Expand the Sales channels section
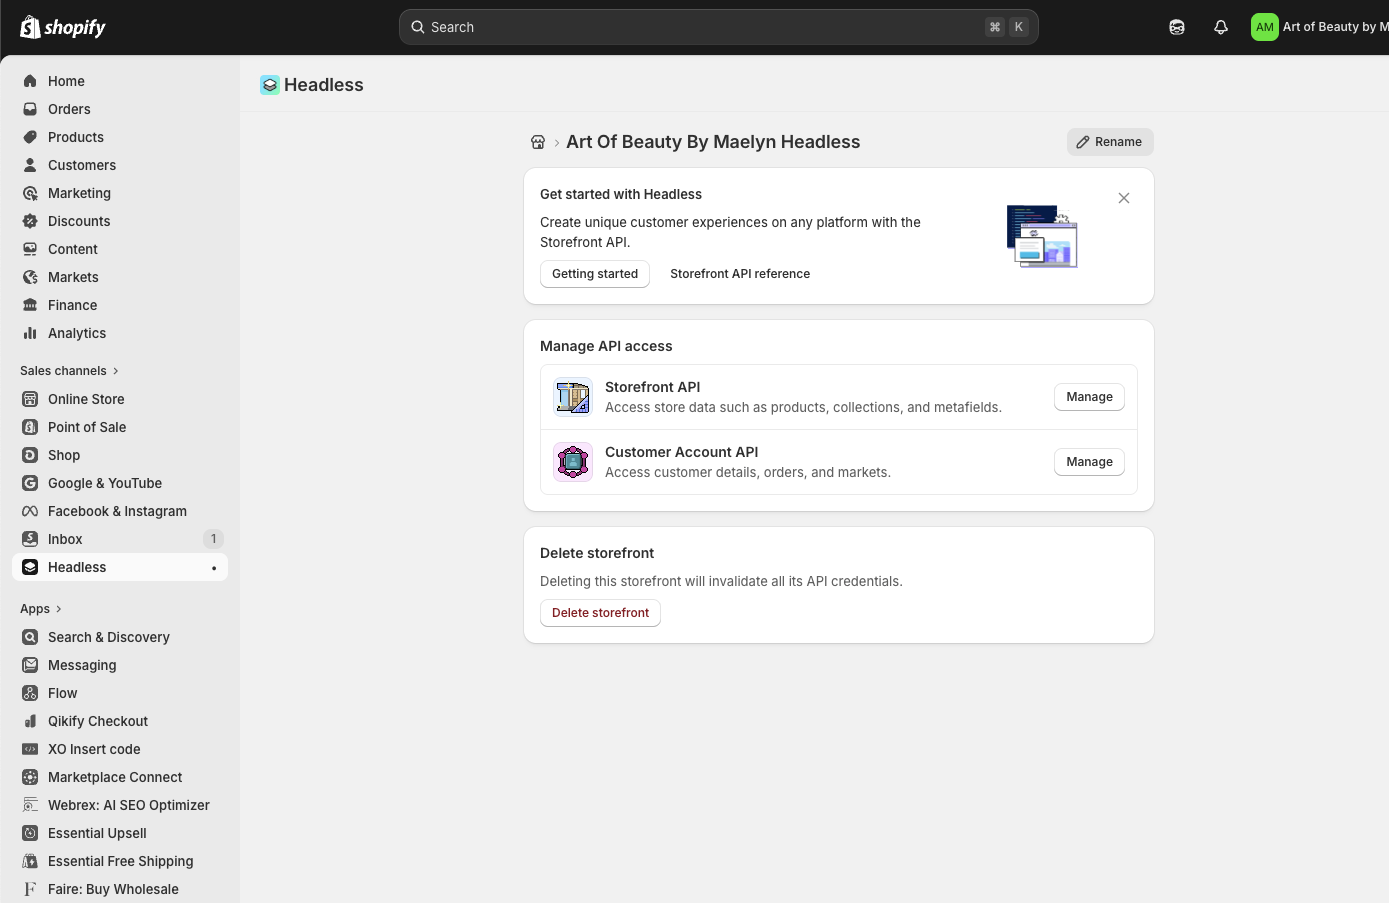 coord(69,371)
